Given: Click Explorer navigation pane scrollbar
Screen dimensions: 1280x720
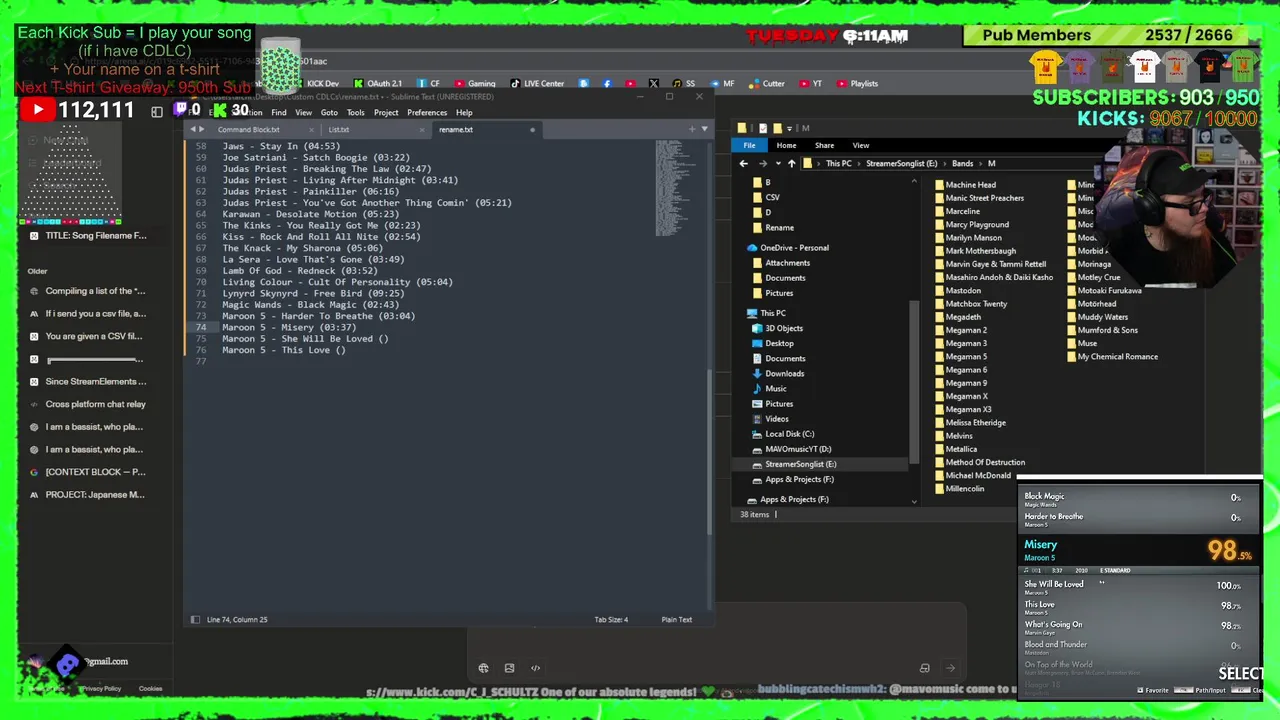Looking at the screenshot, I should tap(914, 380).
